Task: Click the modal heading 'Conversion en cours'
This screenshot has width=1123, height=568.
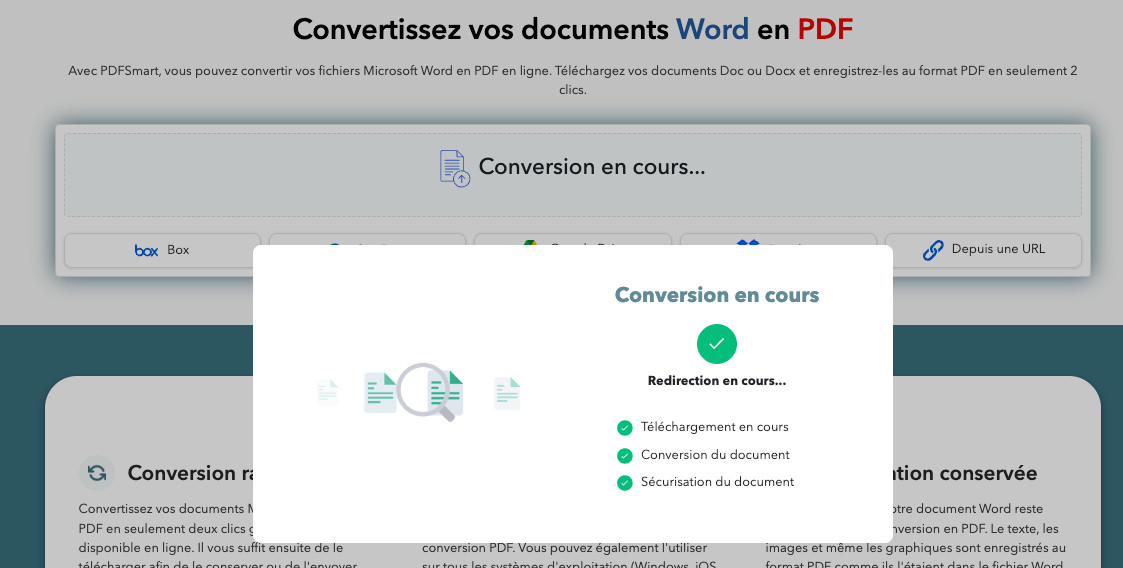Action: click(716, 295)
